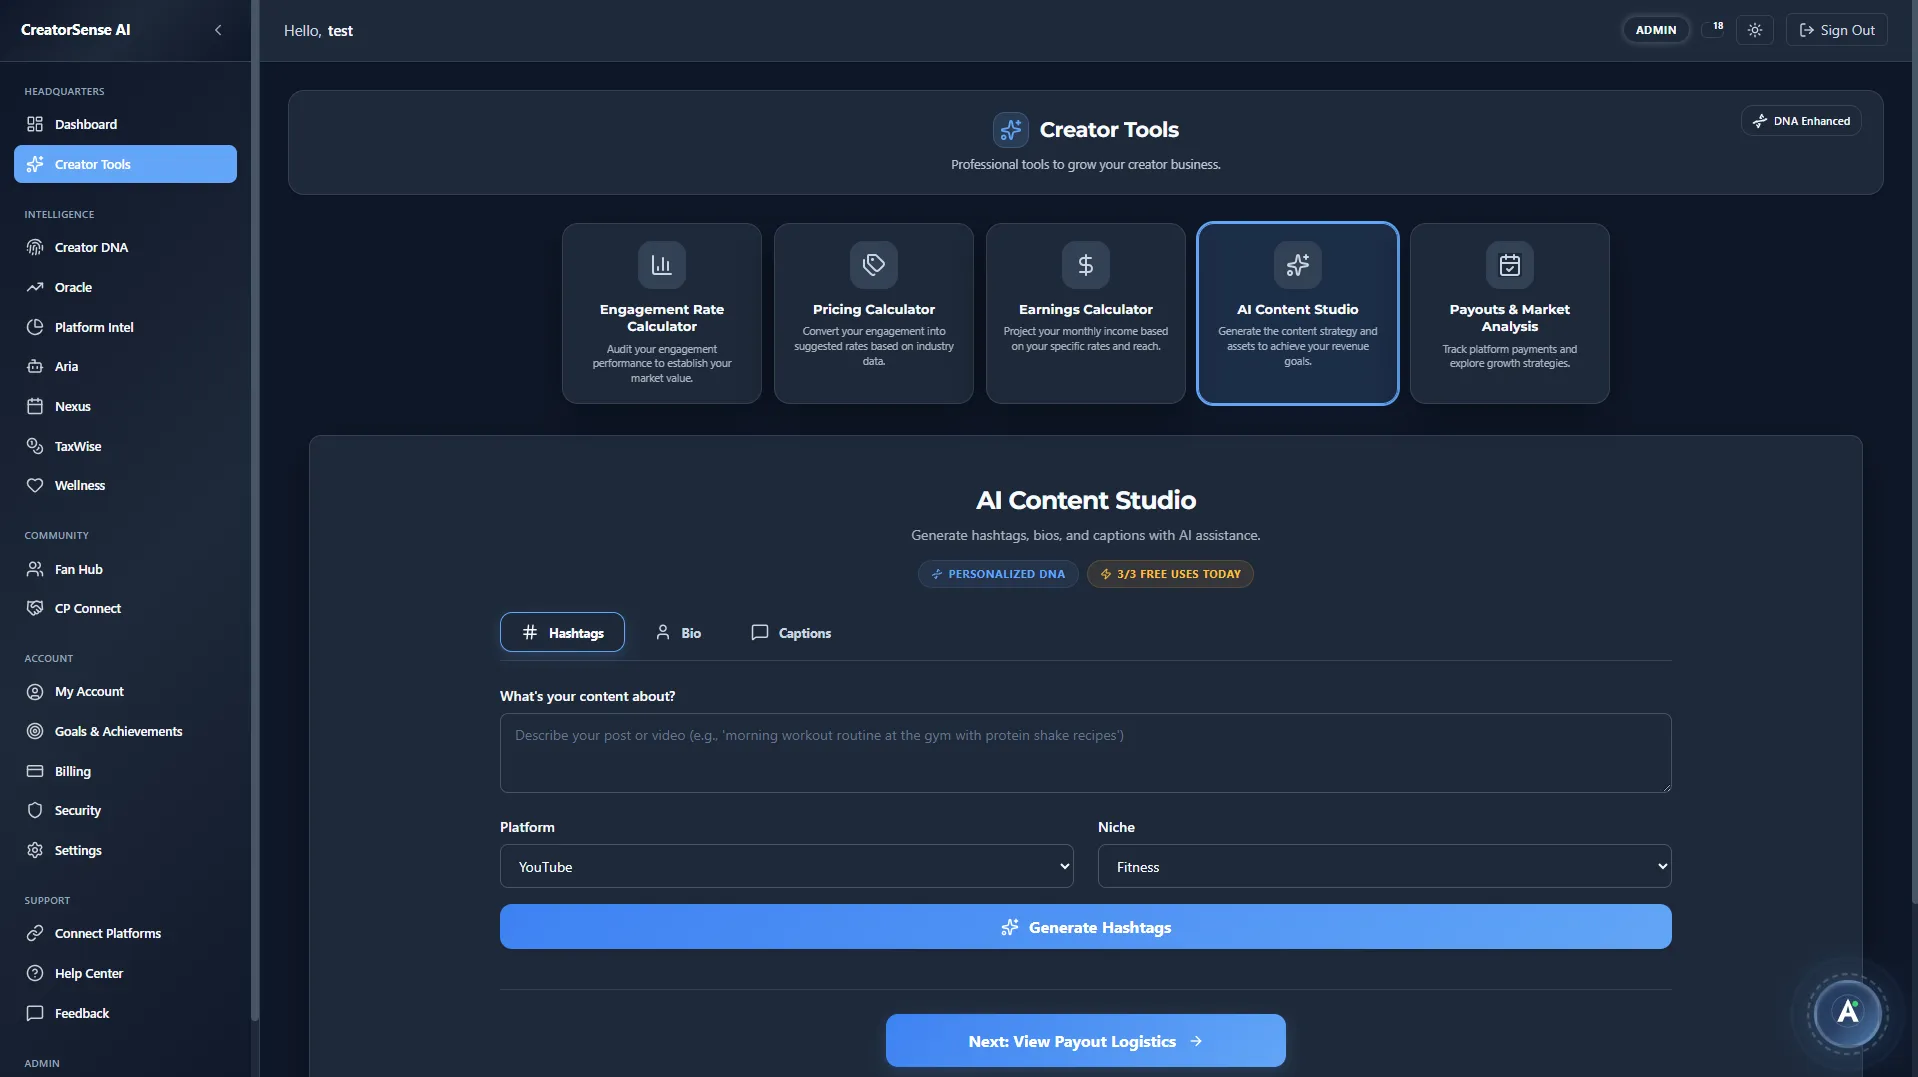
Task: Click the Generate Hashtags button
Action: click(x=1085, y=927)
